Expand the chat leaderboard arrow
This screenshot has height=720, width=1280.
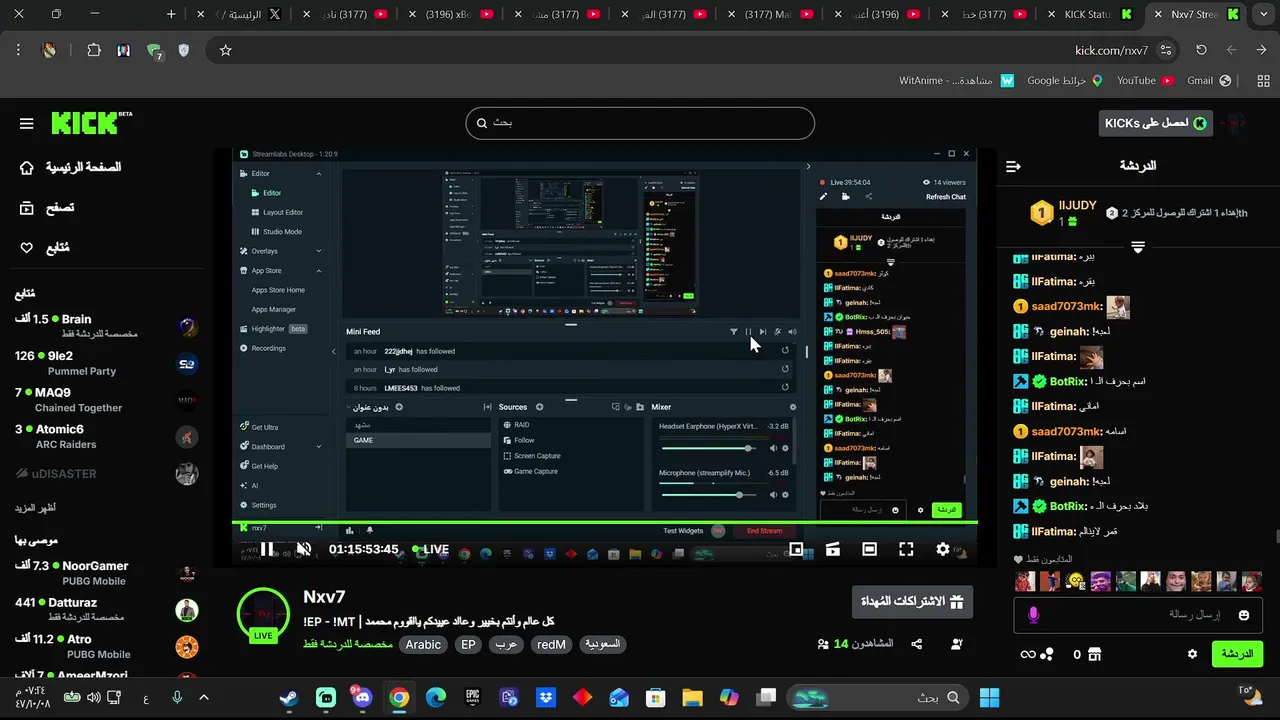pos(1137,247)
